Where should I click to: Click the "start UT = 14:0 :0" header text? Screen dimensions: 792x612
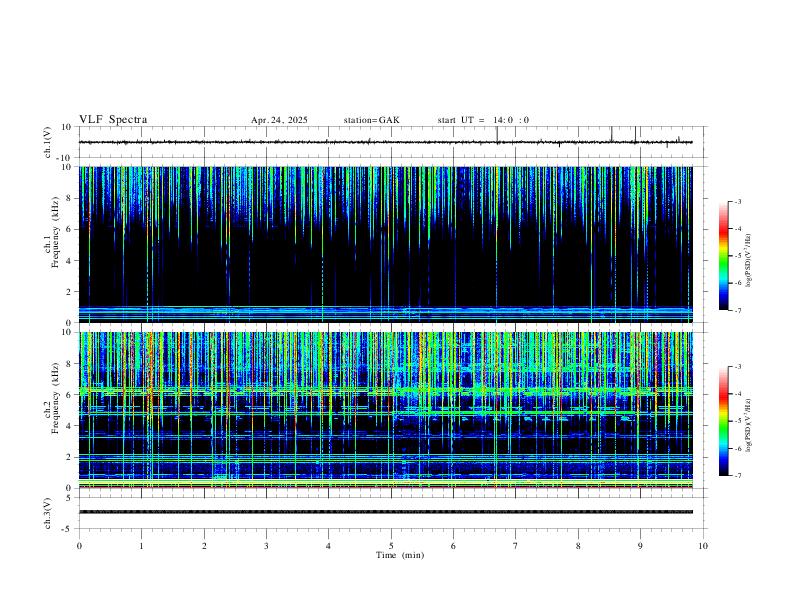[x=483, y=120]
